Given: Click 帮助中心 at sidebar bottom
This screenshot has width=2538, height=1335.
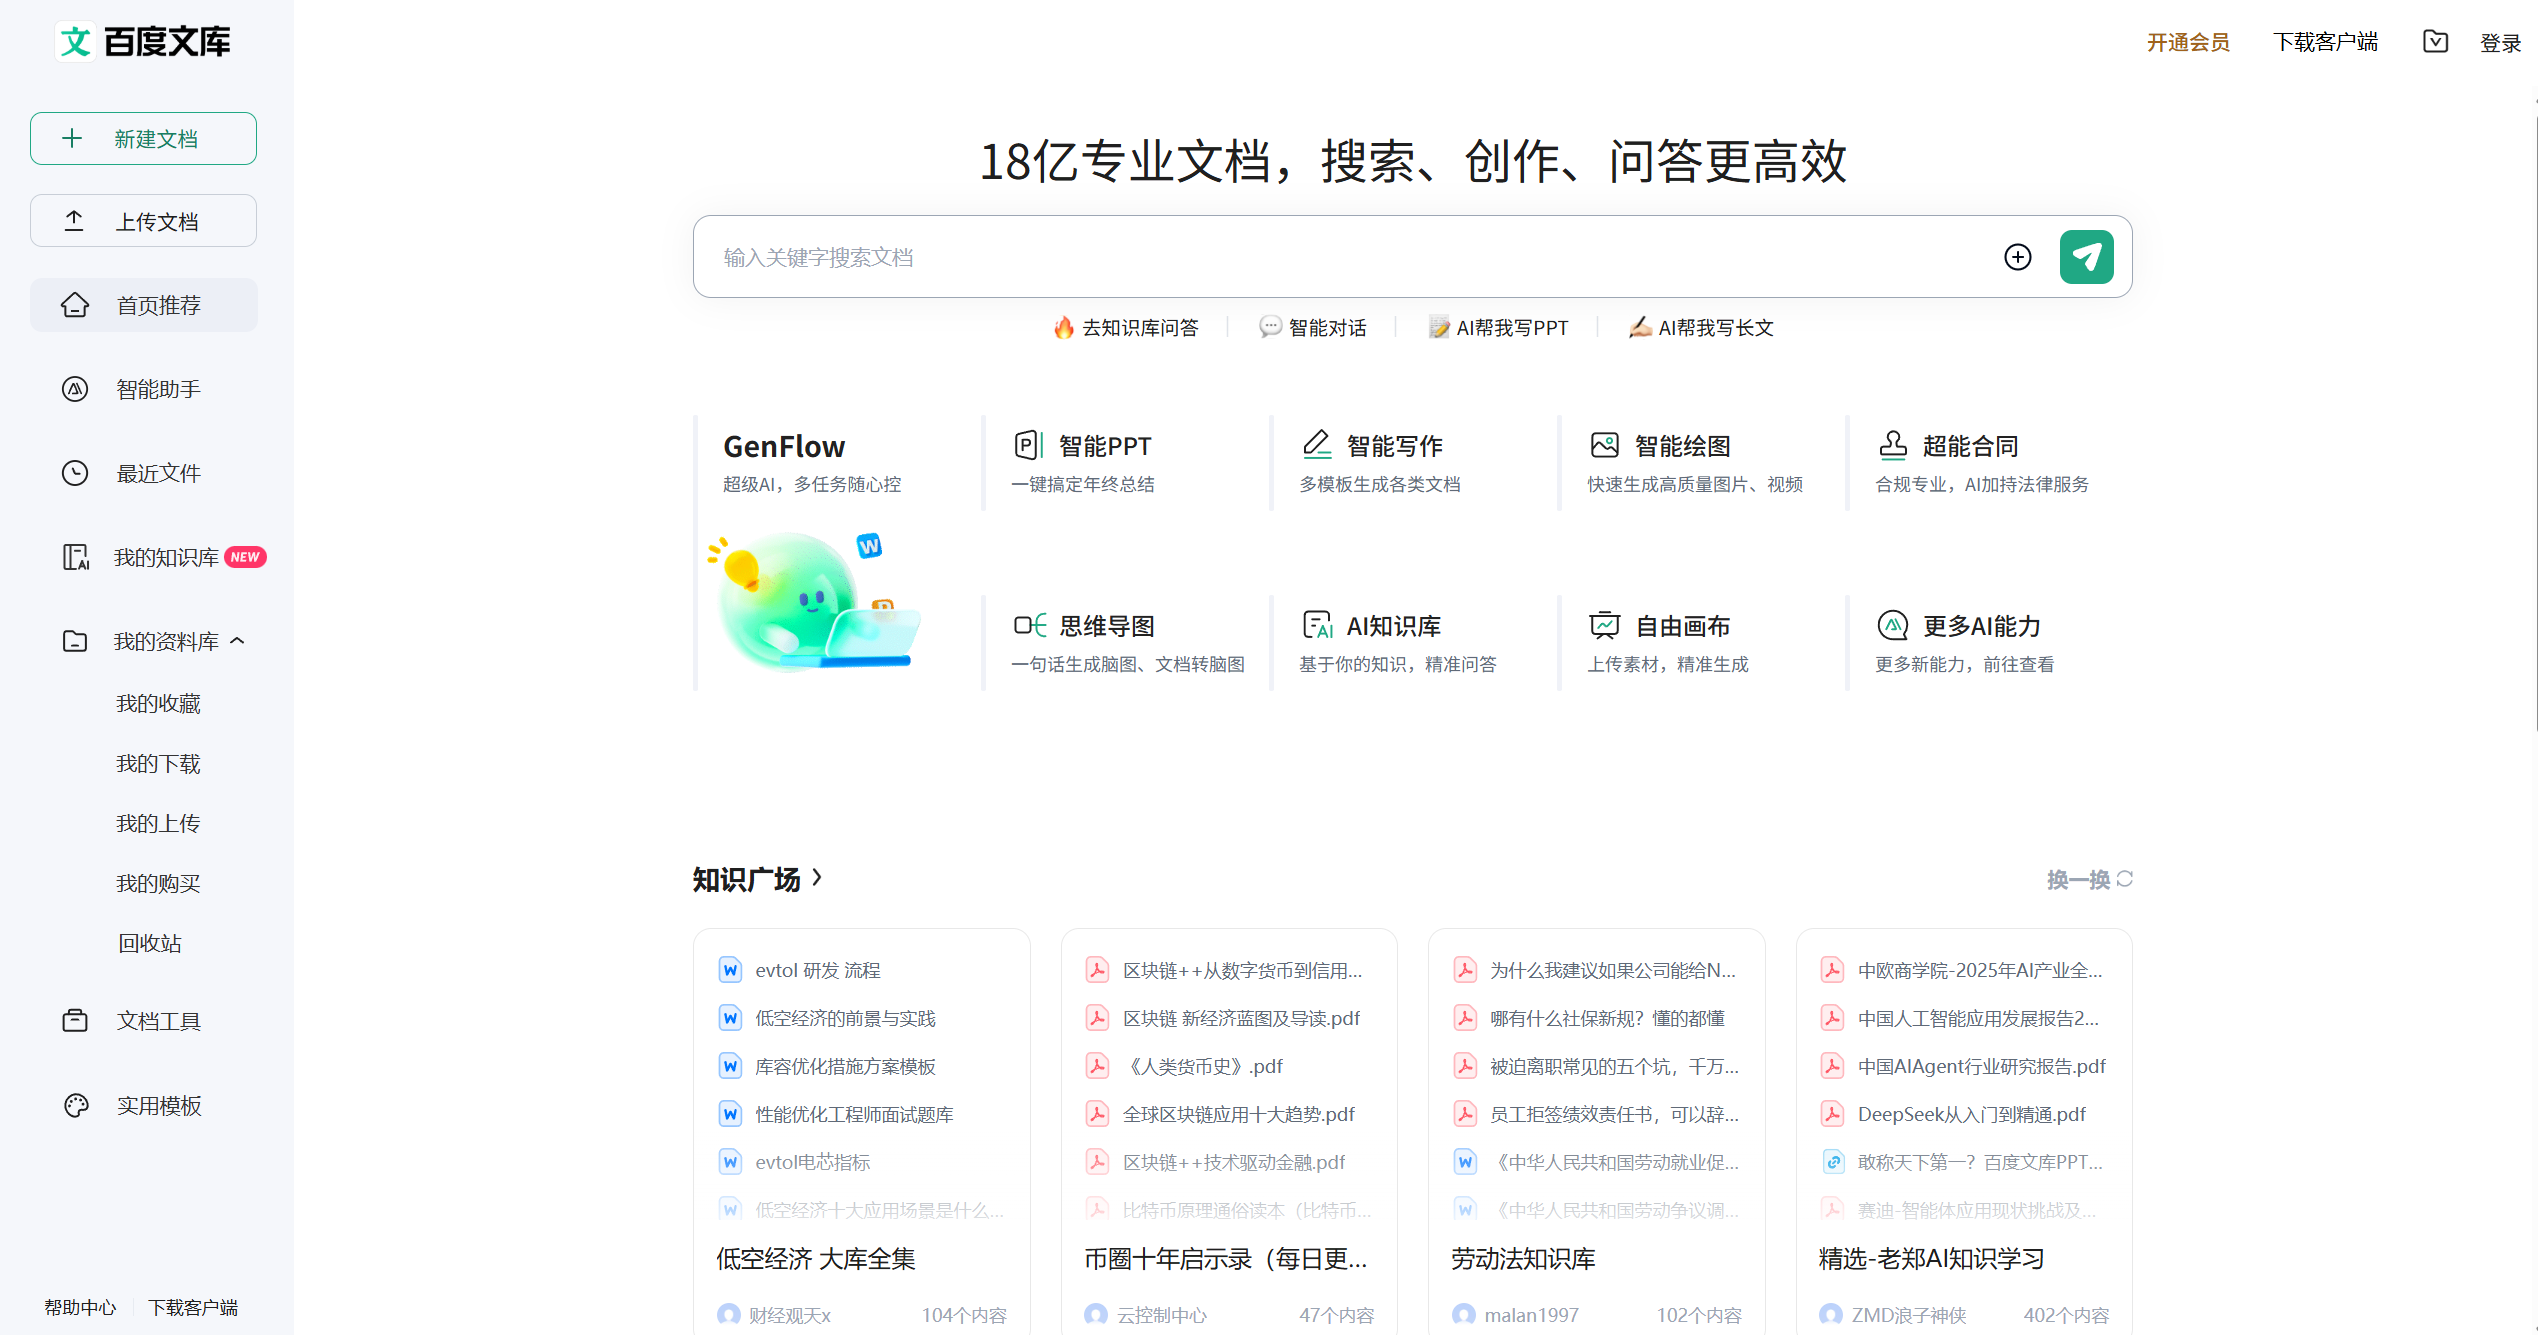Looking at the screenshot, I should click(x=80, y=1307).
